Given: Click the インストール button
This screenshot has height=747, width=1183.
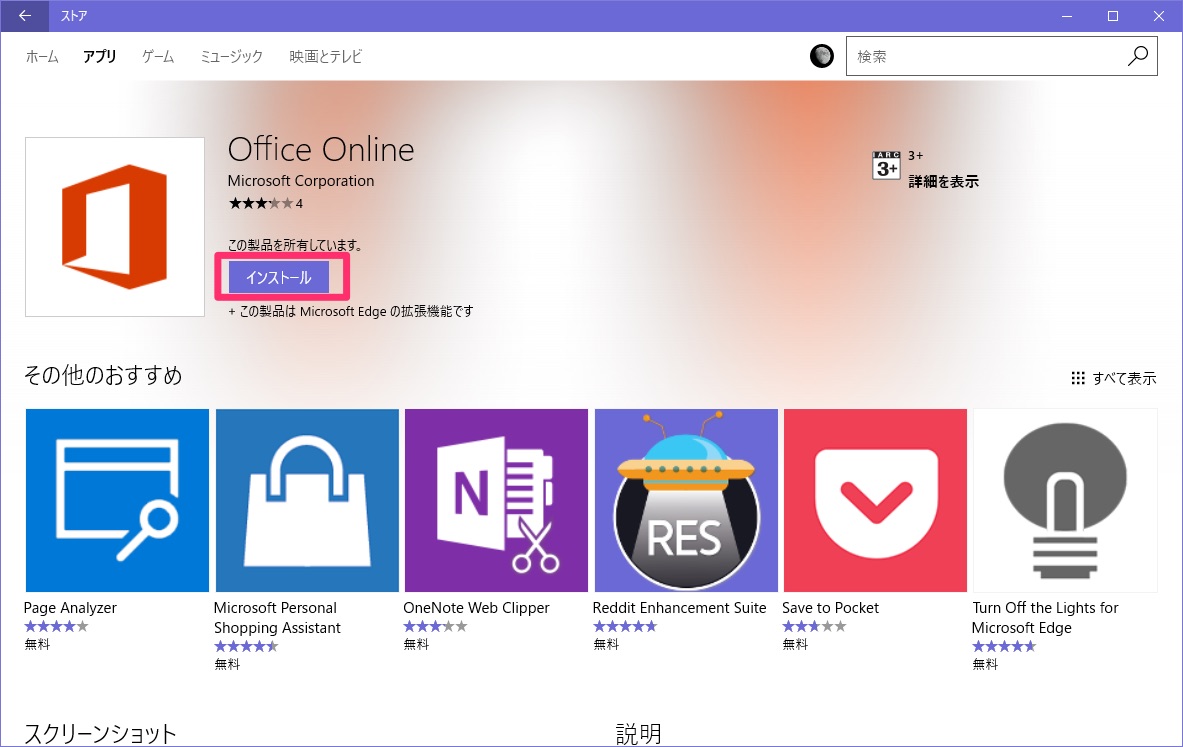Looking at the screenshot, I should (279, 278).
